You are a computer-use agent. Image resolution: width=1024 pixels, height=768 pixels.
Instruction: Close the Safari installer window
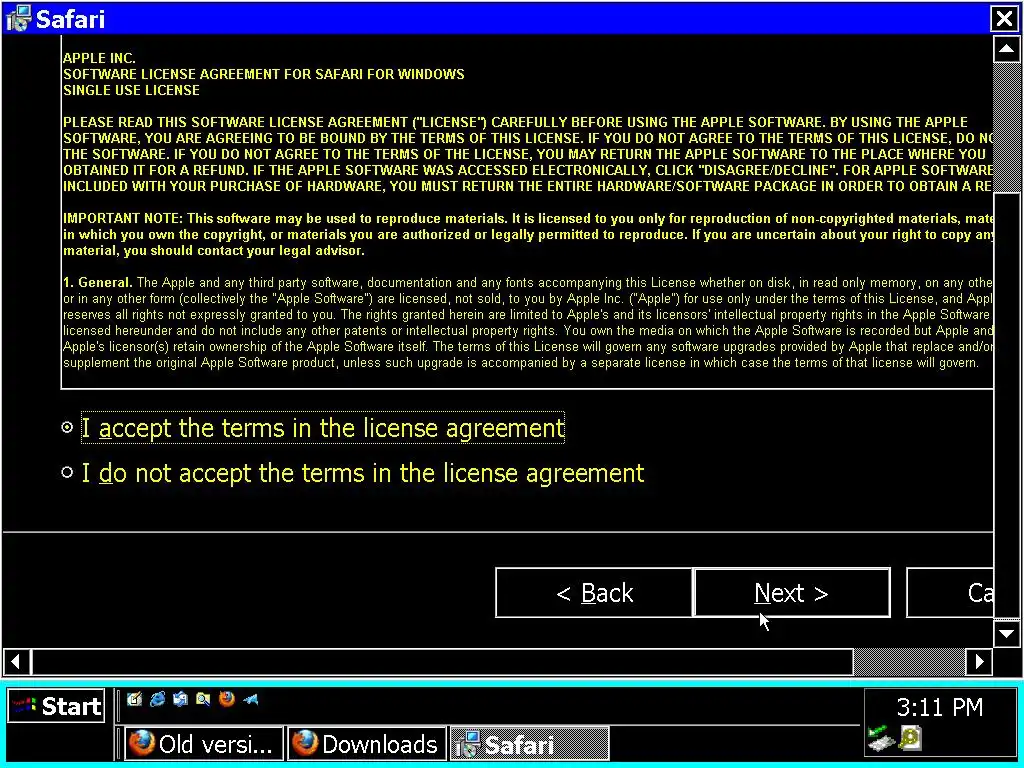pos(1004,18)
